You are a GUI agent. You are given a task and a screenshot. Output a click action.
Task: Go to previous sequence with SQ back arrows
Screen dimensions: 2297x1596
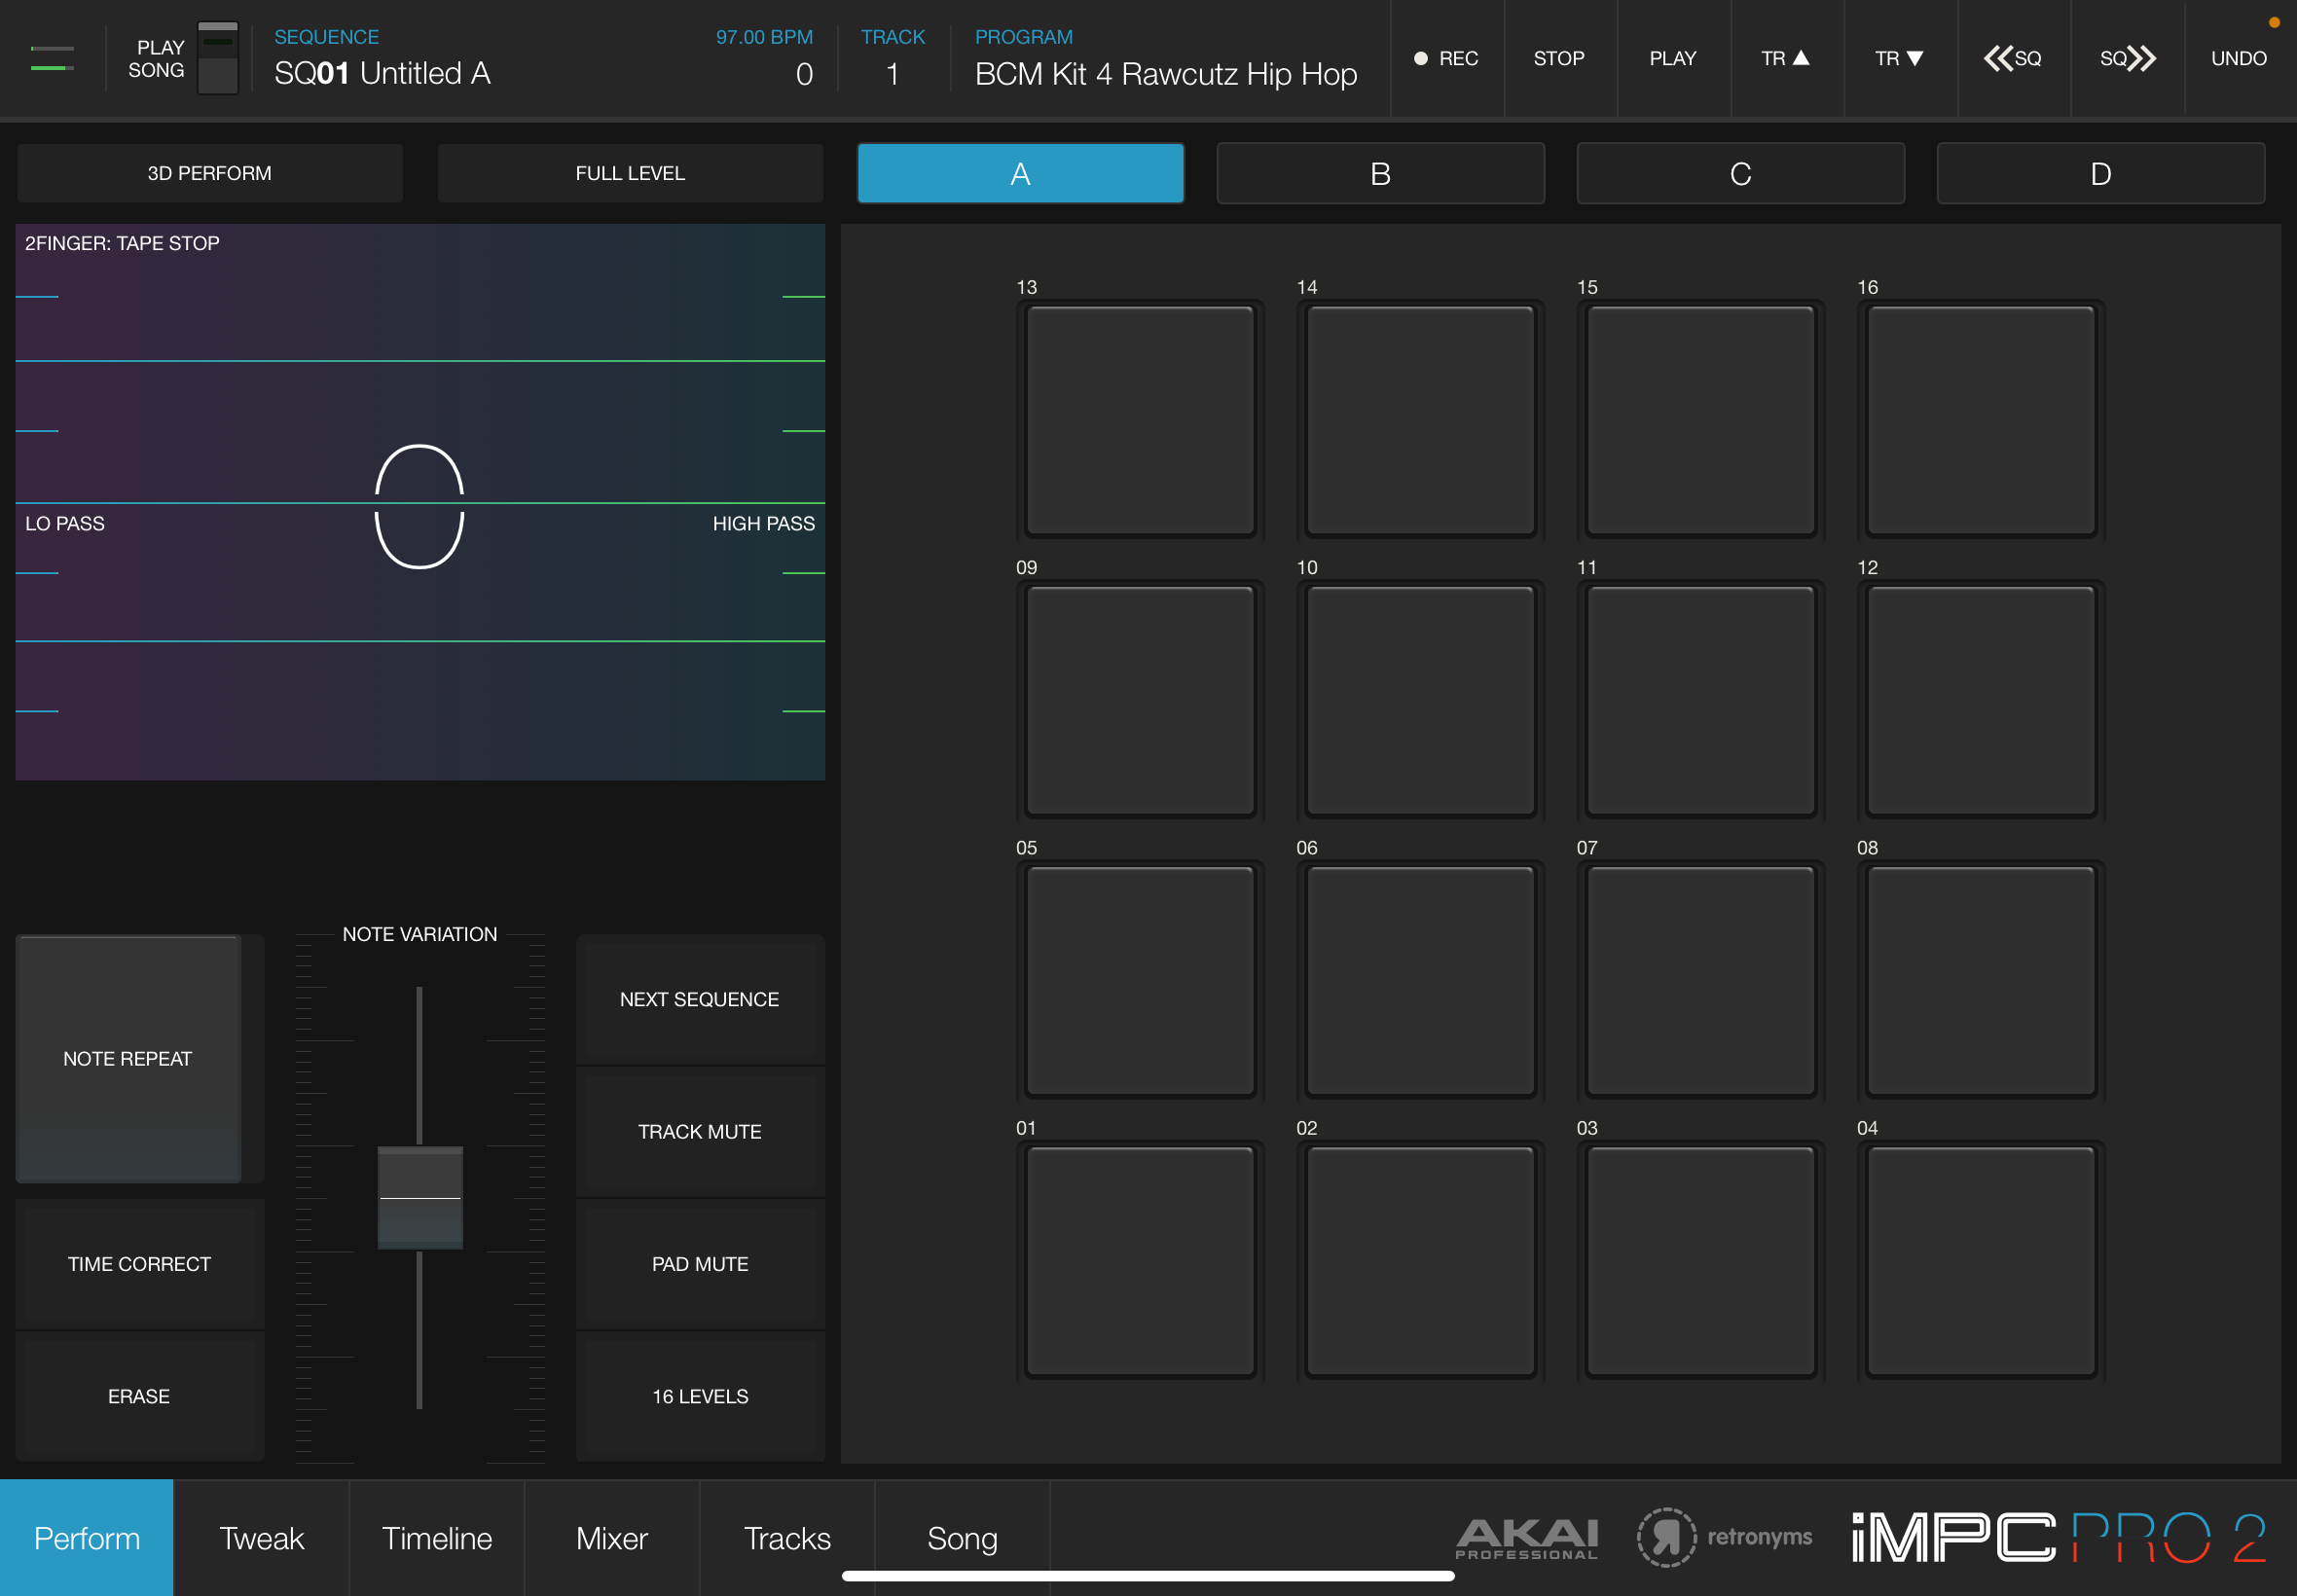[2012, 58]
